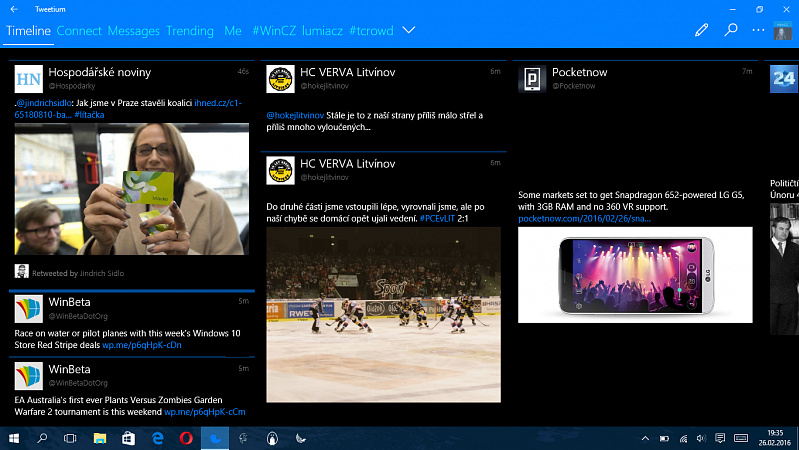Launch Opera from the taskbar
Image resolution: width=799 pixels, height=450 pixels.
pyautogui.click(x=186, y=438)
